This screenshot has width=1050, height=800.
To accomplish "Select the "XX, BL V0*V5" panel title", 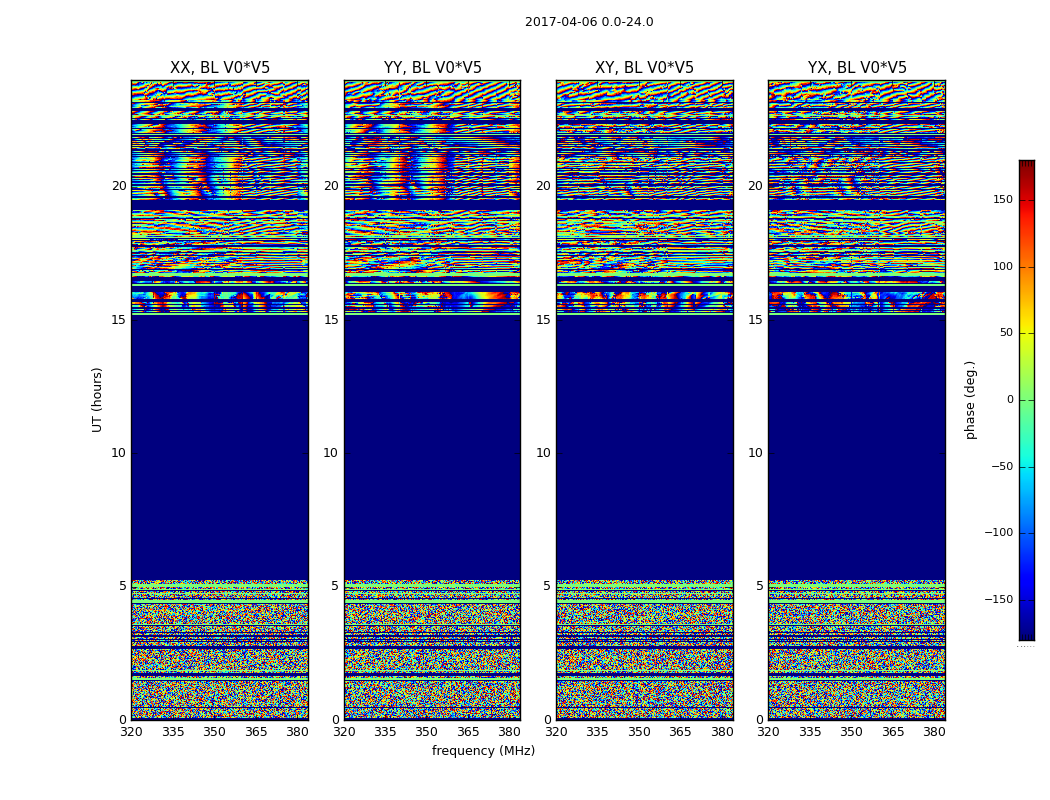I will [x=220, y=68].
